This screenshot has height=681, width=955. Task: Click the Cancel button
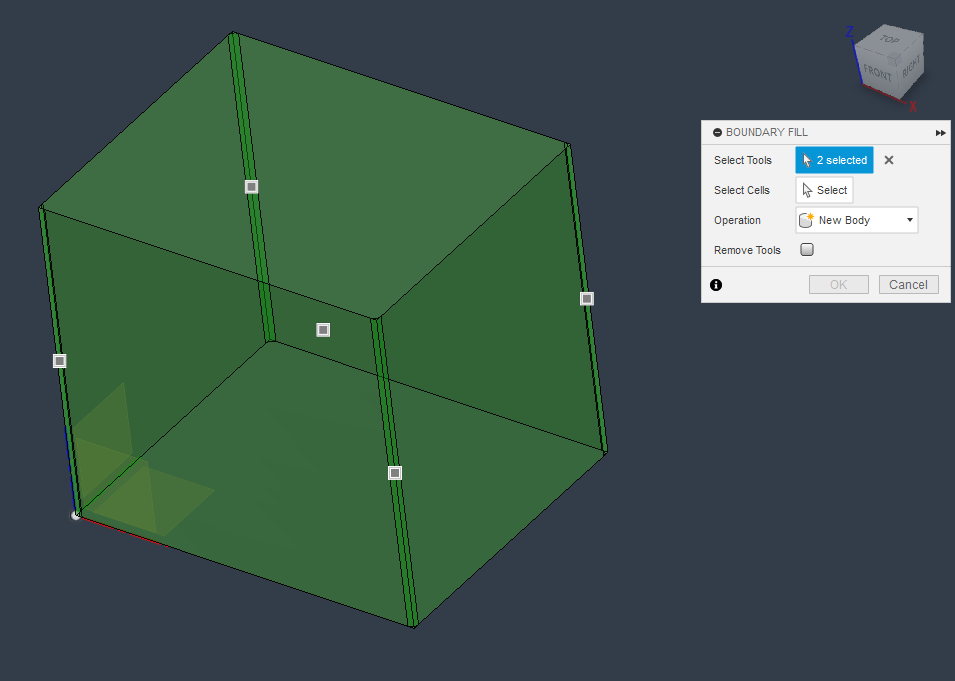click(908, 284)
